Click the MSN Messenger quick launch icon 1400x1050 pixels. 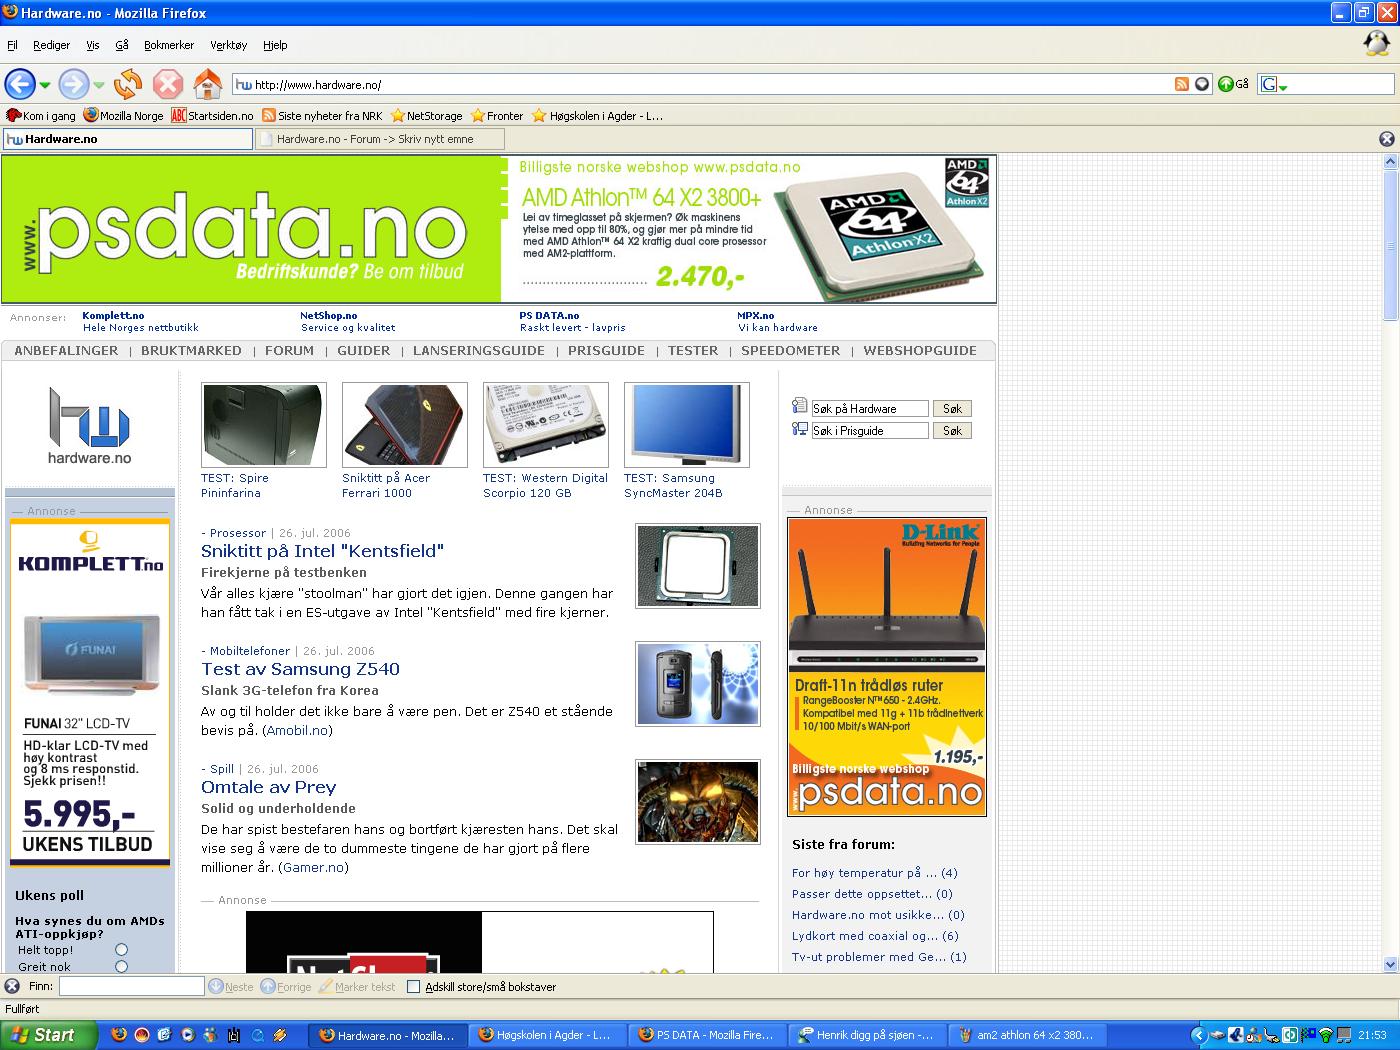click(211, 1035)
